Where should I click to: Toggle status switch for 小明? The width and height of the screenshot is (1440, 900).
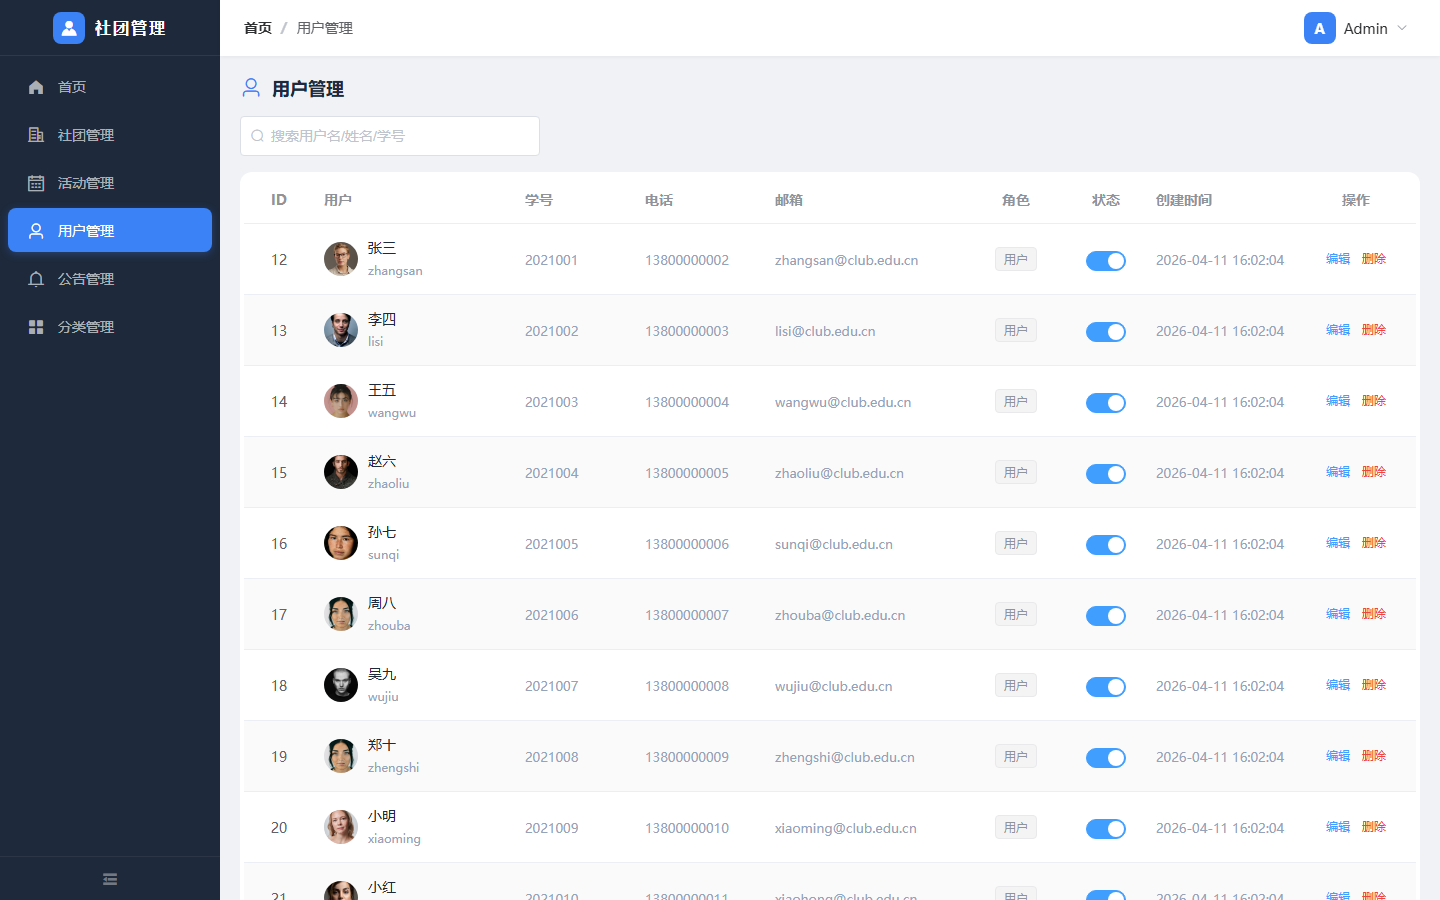[1106, 829]
